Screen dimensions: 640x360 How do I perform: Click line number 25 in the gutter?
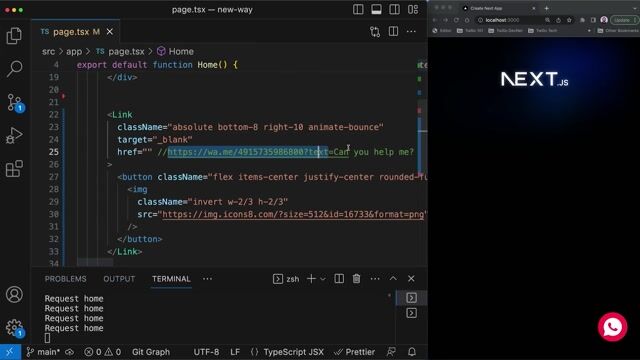[54, 152]
